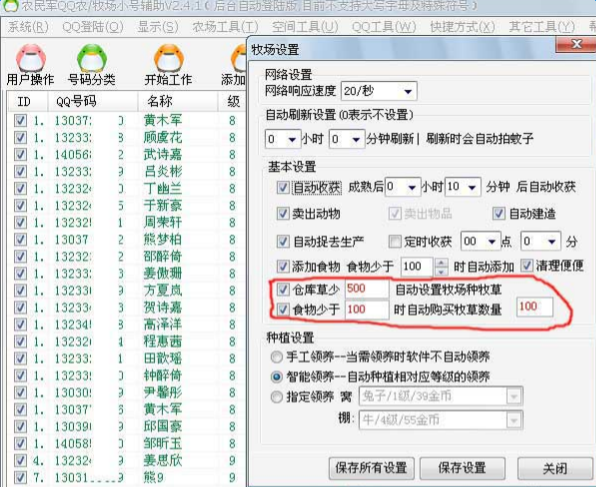Select 指定领养 radio option
Viewport: 596px width, 487px height.
pos(276,397)
